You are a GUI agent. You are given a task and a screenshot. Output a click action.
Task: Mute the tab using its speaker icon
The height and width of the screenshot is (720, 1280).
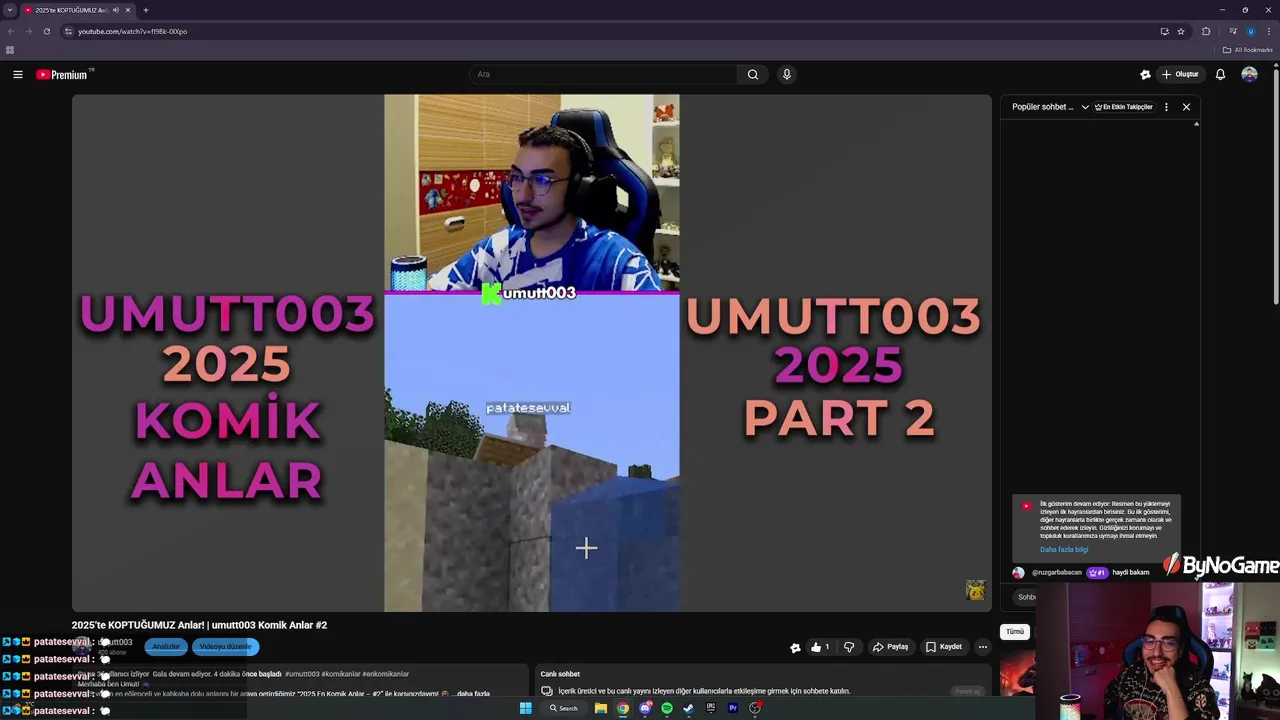(x=115, y=10)
